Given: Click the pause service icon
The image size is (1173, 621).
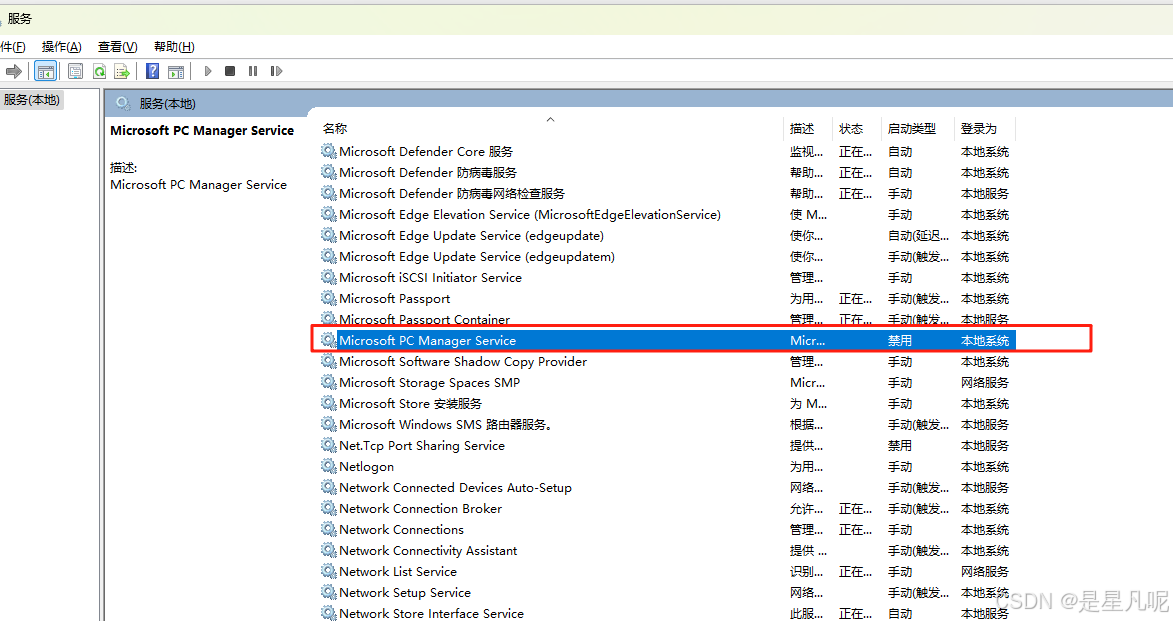Looking at the screenshot, I should tap(253, 71).
